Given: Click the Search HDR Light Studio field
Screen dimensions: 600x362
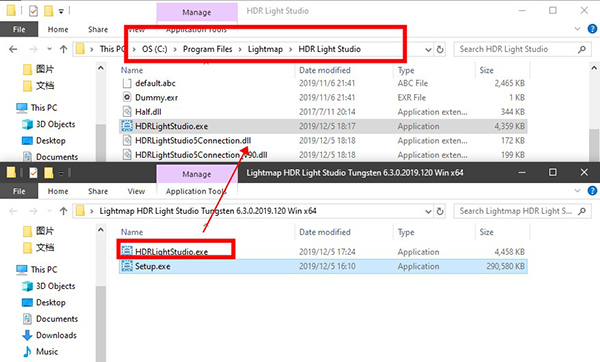Looking at the screenshot, I should click(522, 49).
